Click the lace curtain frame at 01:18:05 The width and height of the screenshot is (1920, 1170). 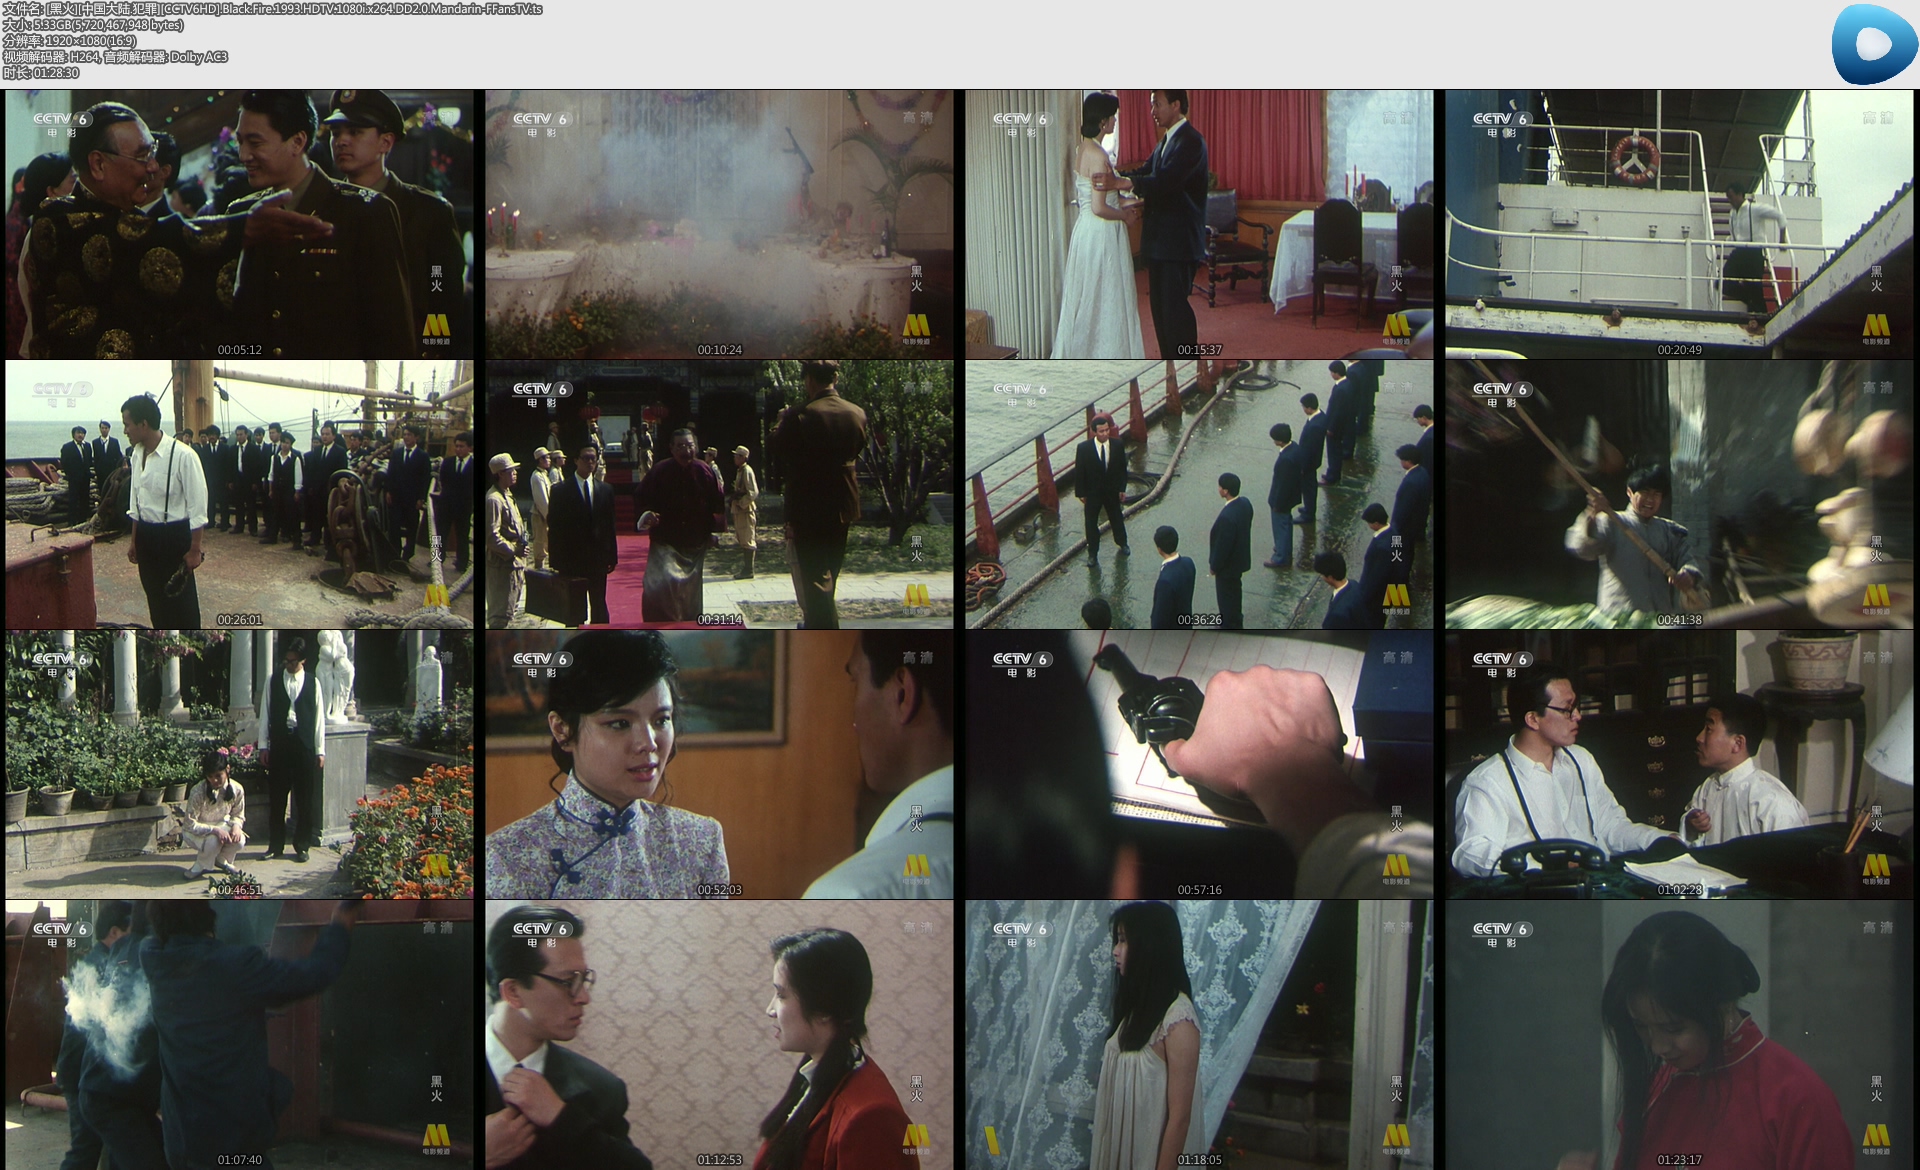click(x=1199, y=1034)
